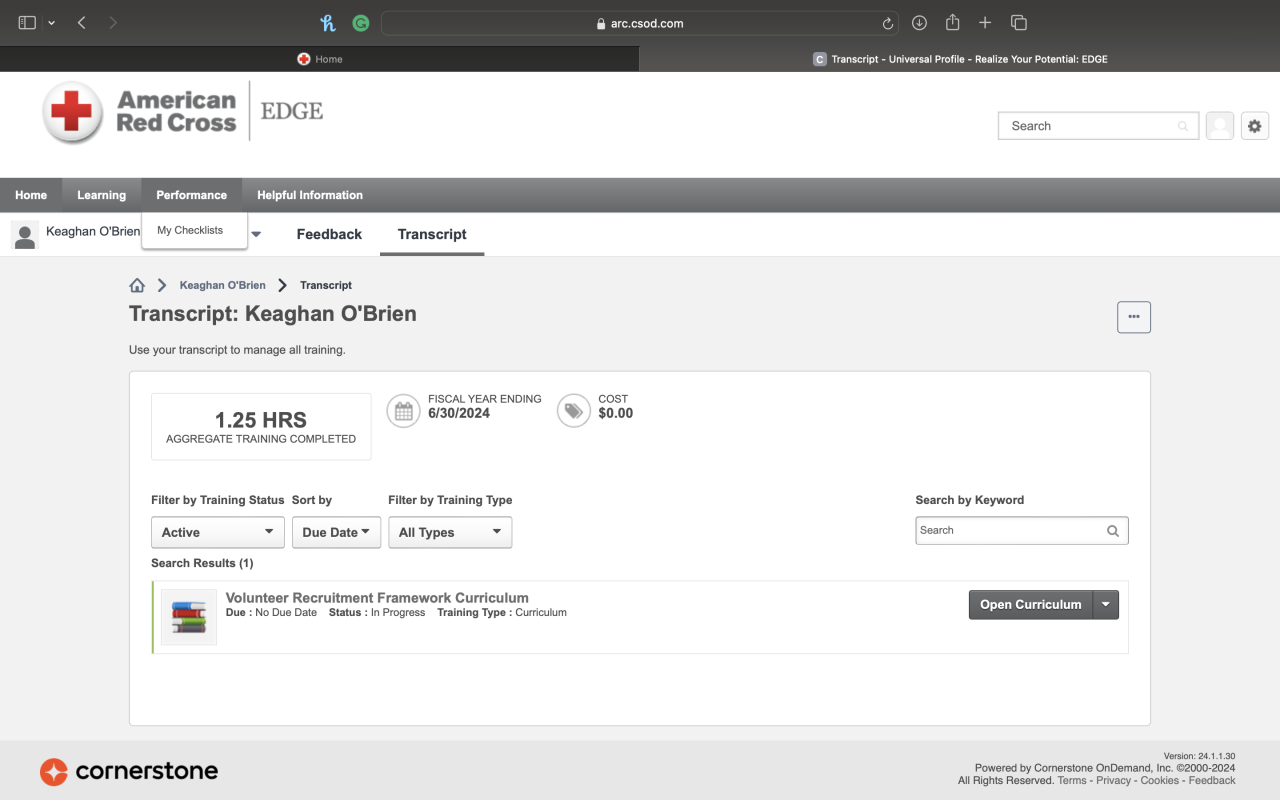The width and height of the screenshot is (1280, 800).
Task: Click the American Red Cross EDGE logo
Action: pos(182,112)
